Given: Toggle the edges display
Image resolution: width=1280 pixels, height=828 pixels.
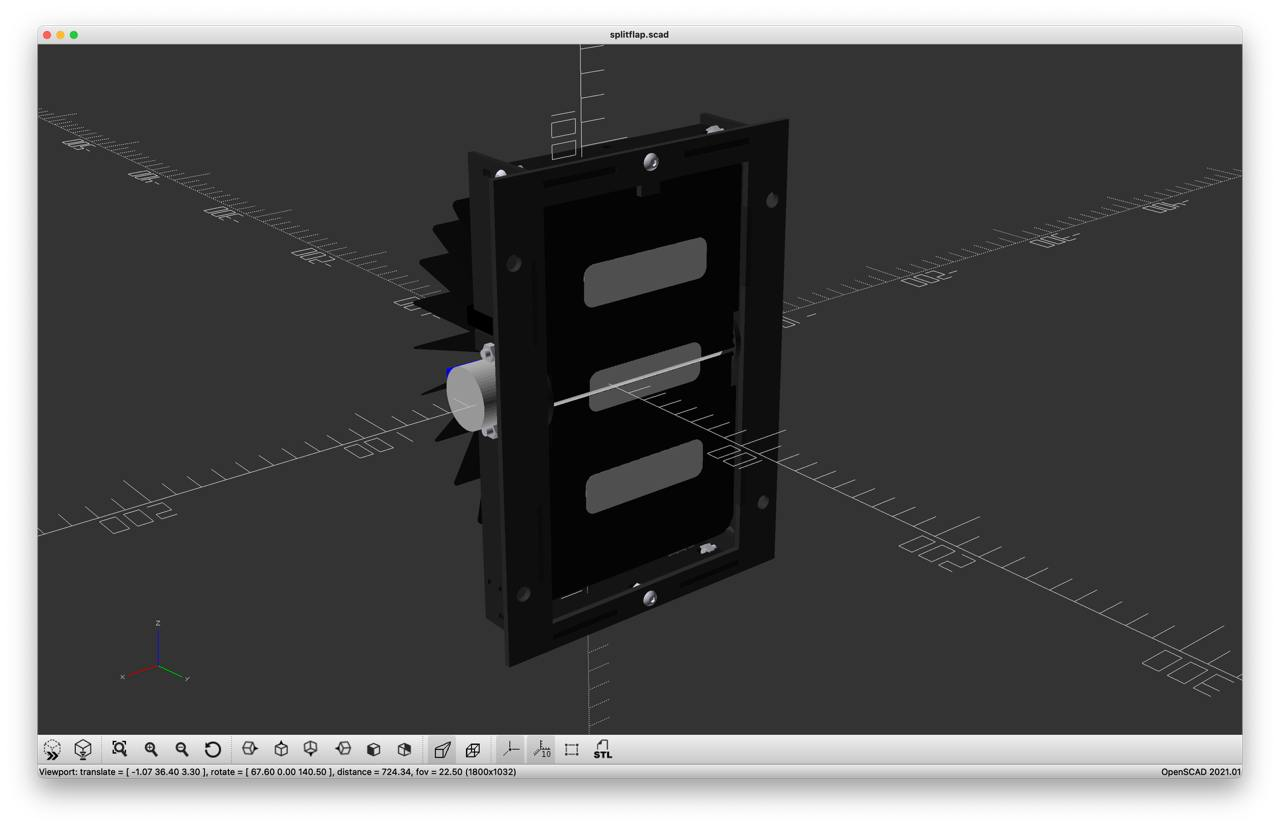Looking at the screenshot, I should tap(569, 748).
